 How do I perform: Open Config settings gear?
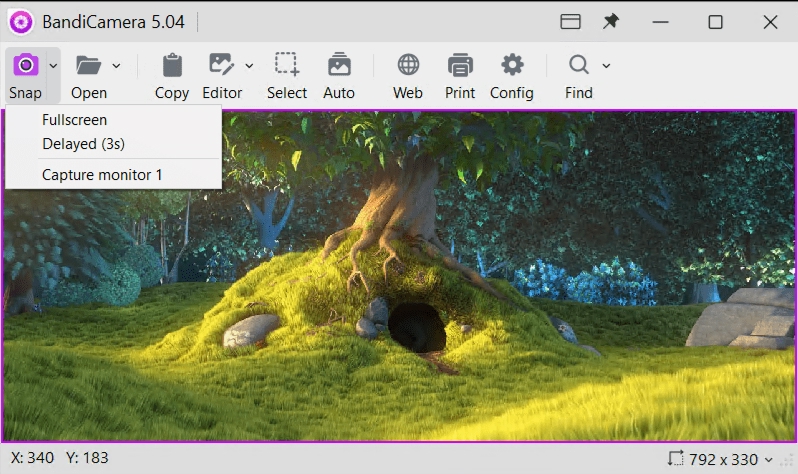pyautogui.click(x=512, y=66)
